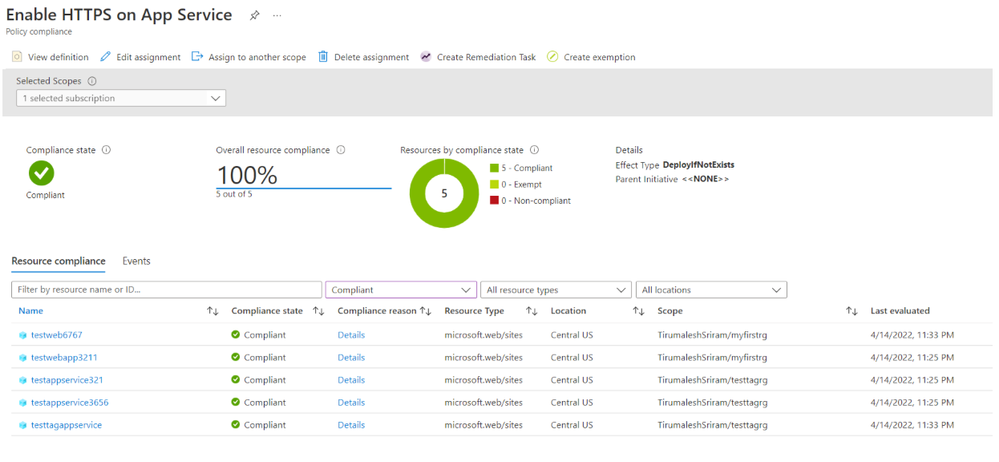Click the '0 - Exempt' legend swatch

tap(494, 185)
